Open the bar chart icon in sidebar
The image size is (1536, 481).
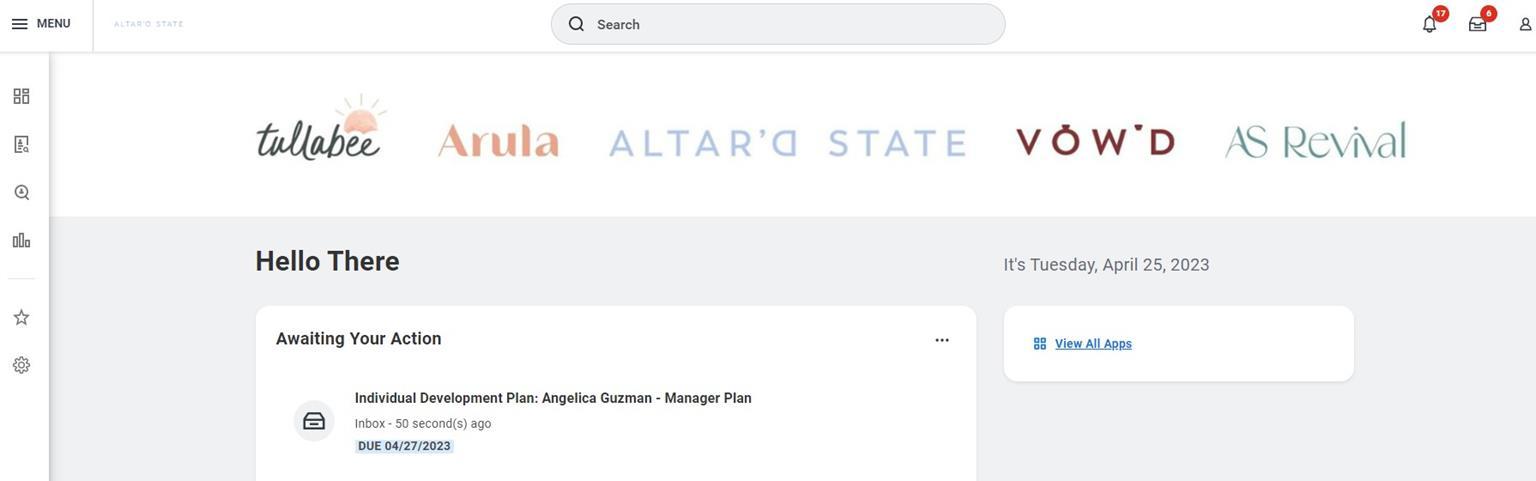click(21, 240)
